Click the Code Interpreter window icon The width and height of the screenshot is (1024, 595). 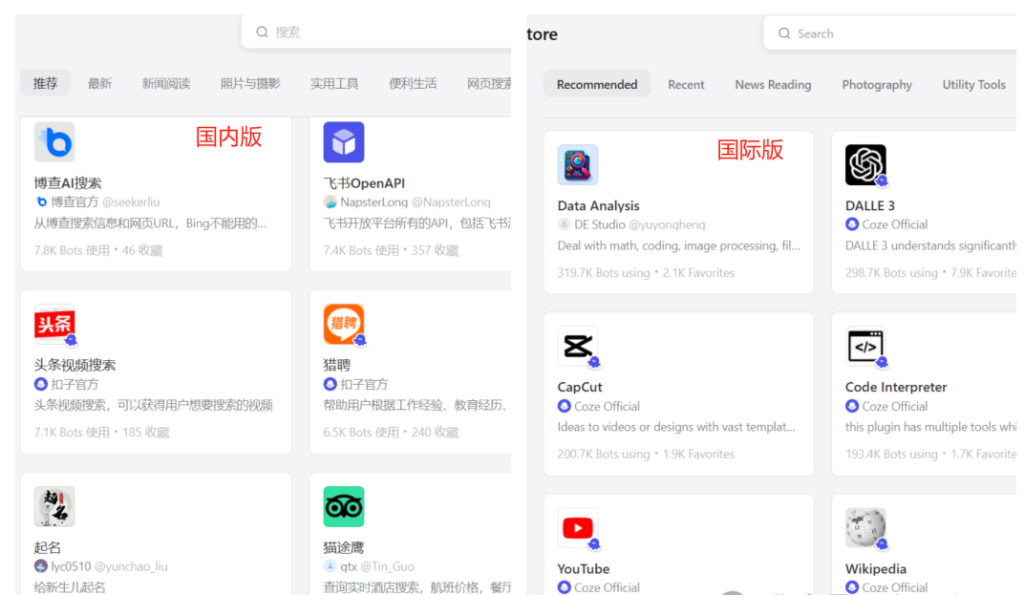tap(865, 346)
